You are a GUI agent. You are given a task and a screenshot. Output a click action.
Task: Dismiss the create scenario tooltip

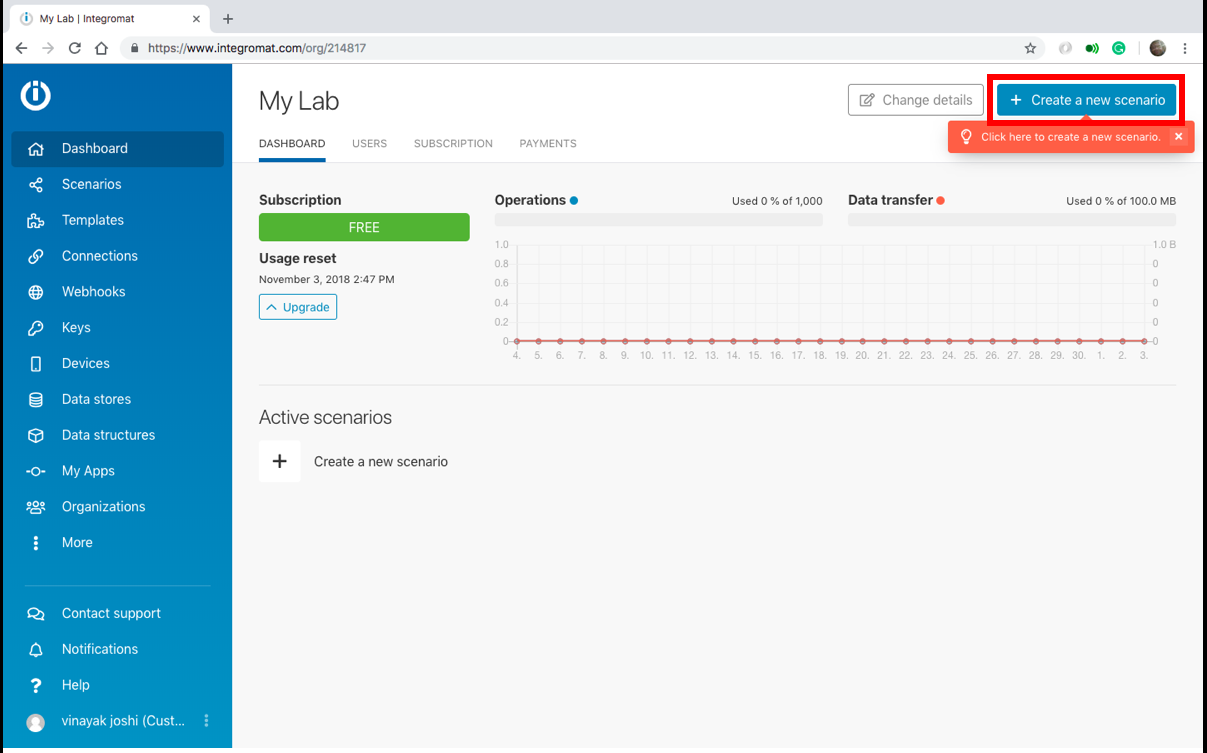[x=1178, y=137]
